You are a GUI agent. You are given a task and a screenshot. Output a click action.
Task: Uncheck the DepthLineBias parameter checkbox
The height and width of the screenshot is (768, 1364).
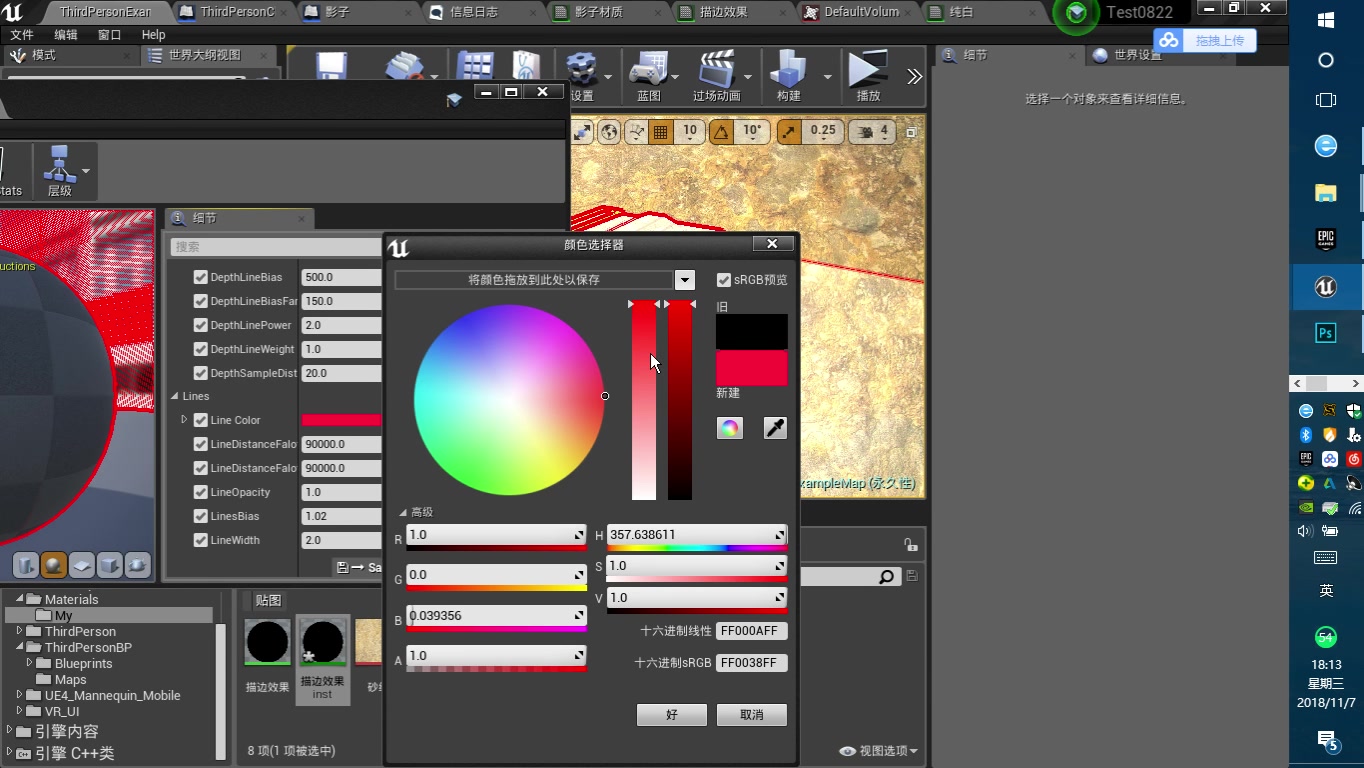[200, 277]
